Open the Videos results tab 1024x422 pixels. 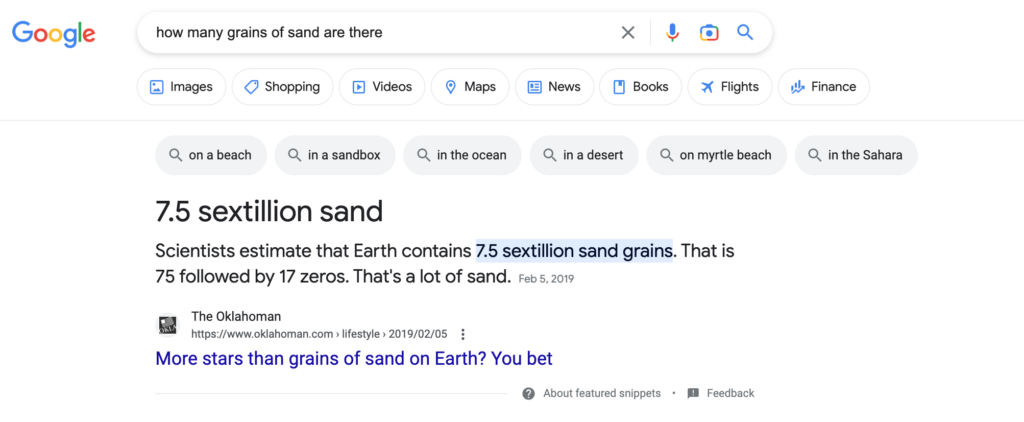coord(382,87)
